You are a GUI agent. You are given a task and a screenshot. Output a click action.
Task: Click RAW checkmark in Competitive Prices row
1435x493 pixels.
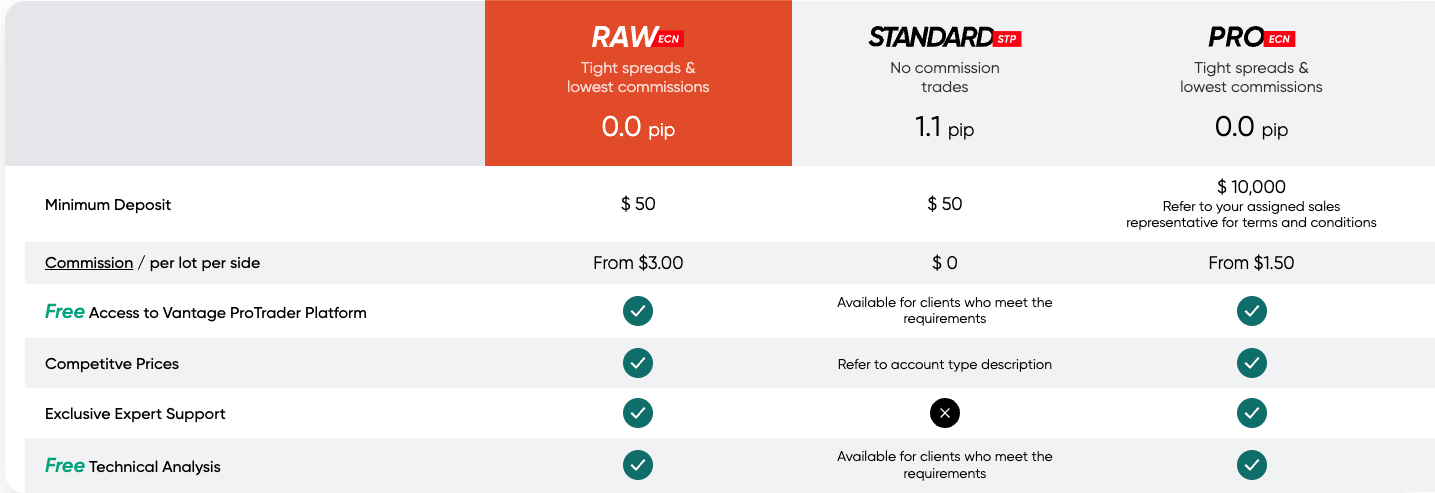pos(638,362)
